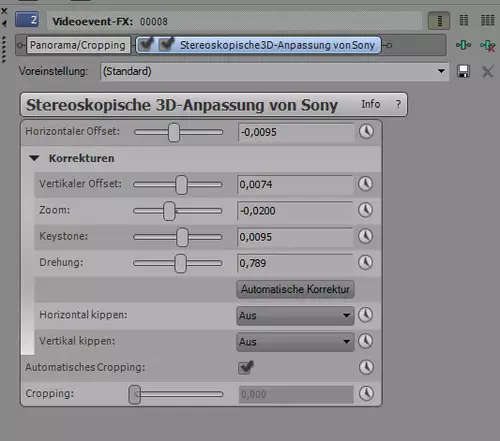Click the Zoom value field -0,0200

(295, 211)
